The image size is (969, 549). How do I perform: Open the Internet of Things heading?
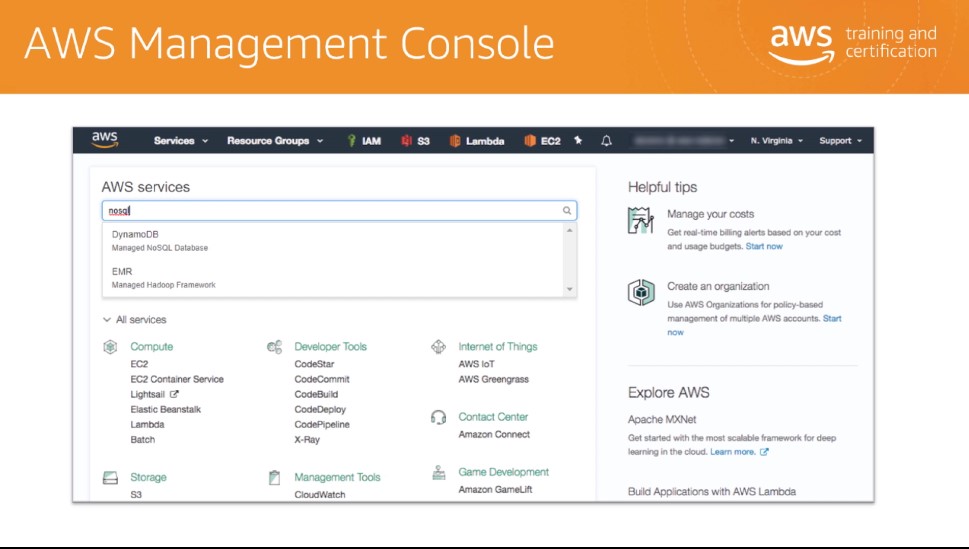tap(497, 347)
